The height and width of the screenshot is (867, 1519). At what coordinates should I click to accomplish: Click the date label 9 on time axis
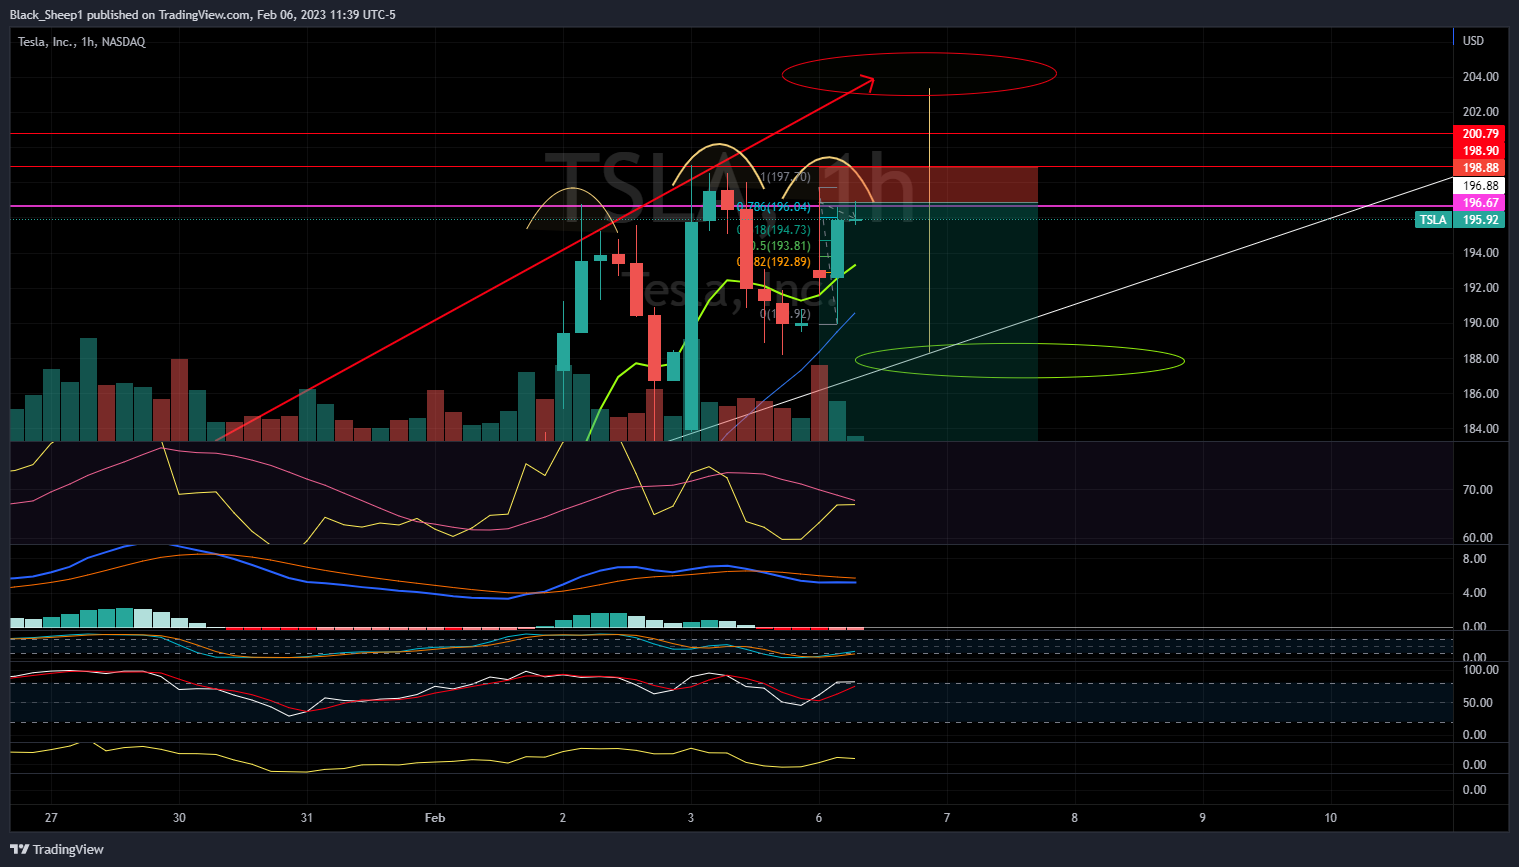click(1203, 818)
